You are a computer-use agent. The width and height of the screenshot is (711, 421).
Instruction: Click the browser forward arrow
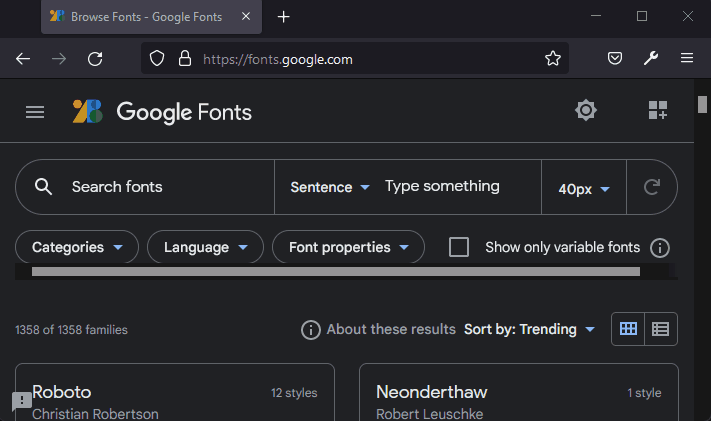tap(59, 59)
